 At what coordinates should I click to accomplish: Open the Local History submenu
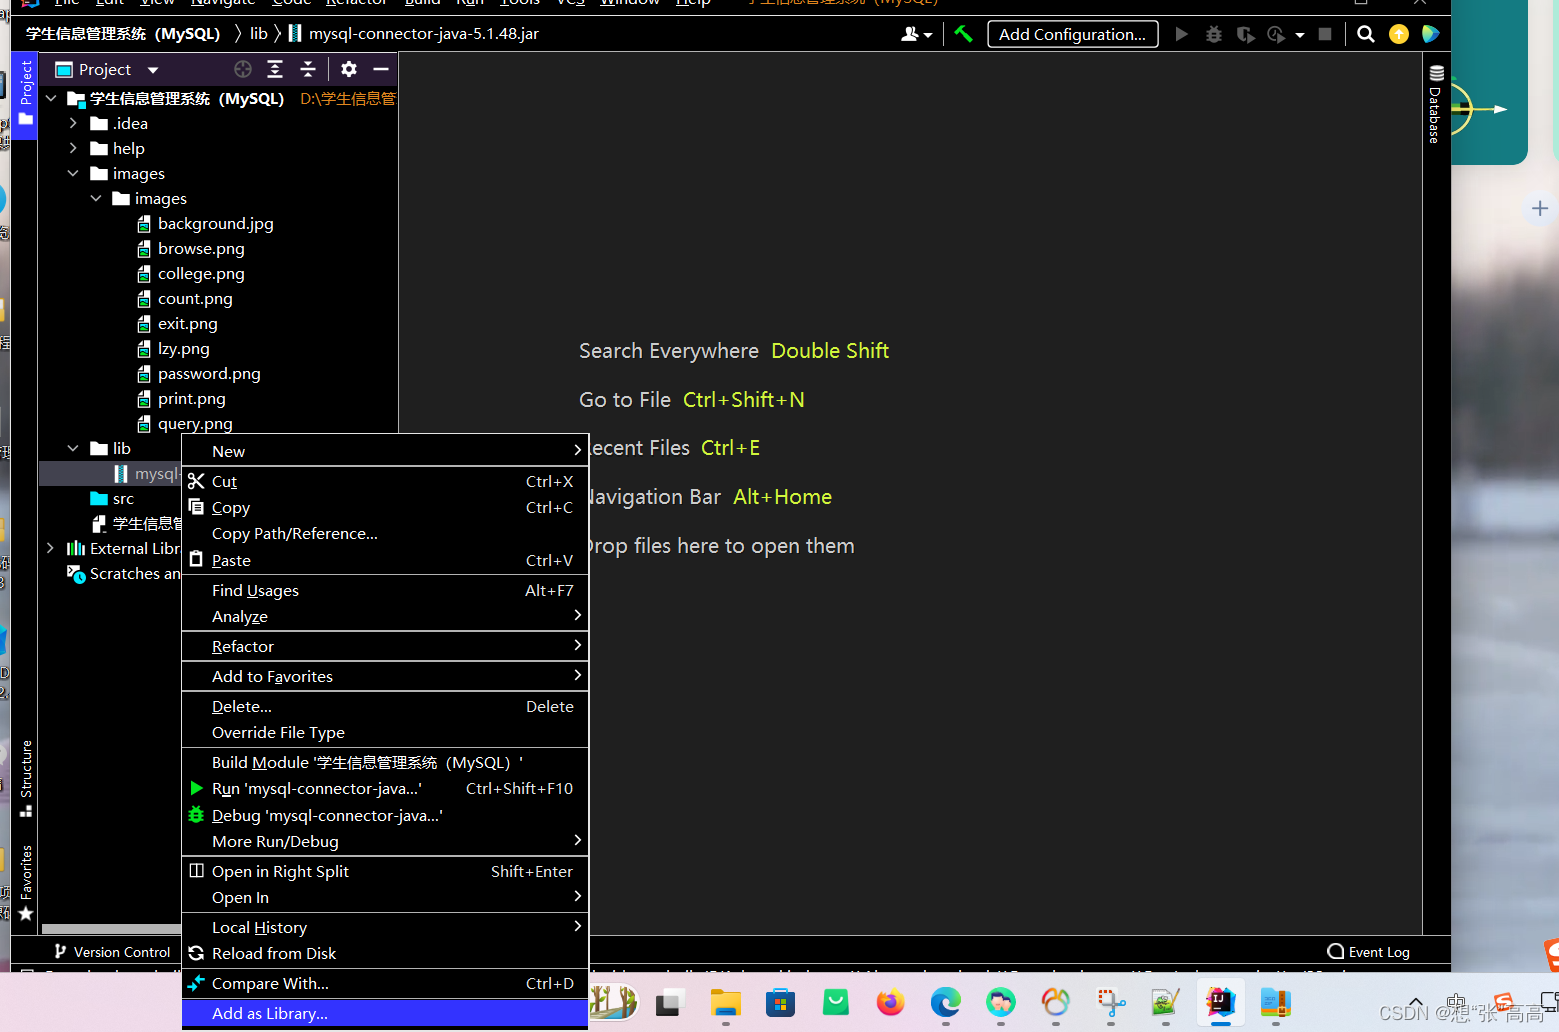click(384, 927)
